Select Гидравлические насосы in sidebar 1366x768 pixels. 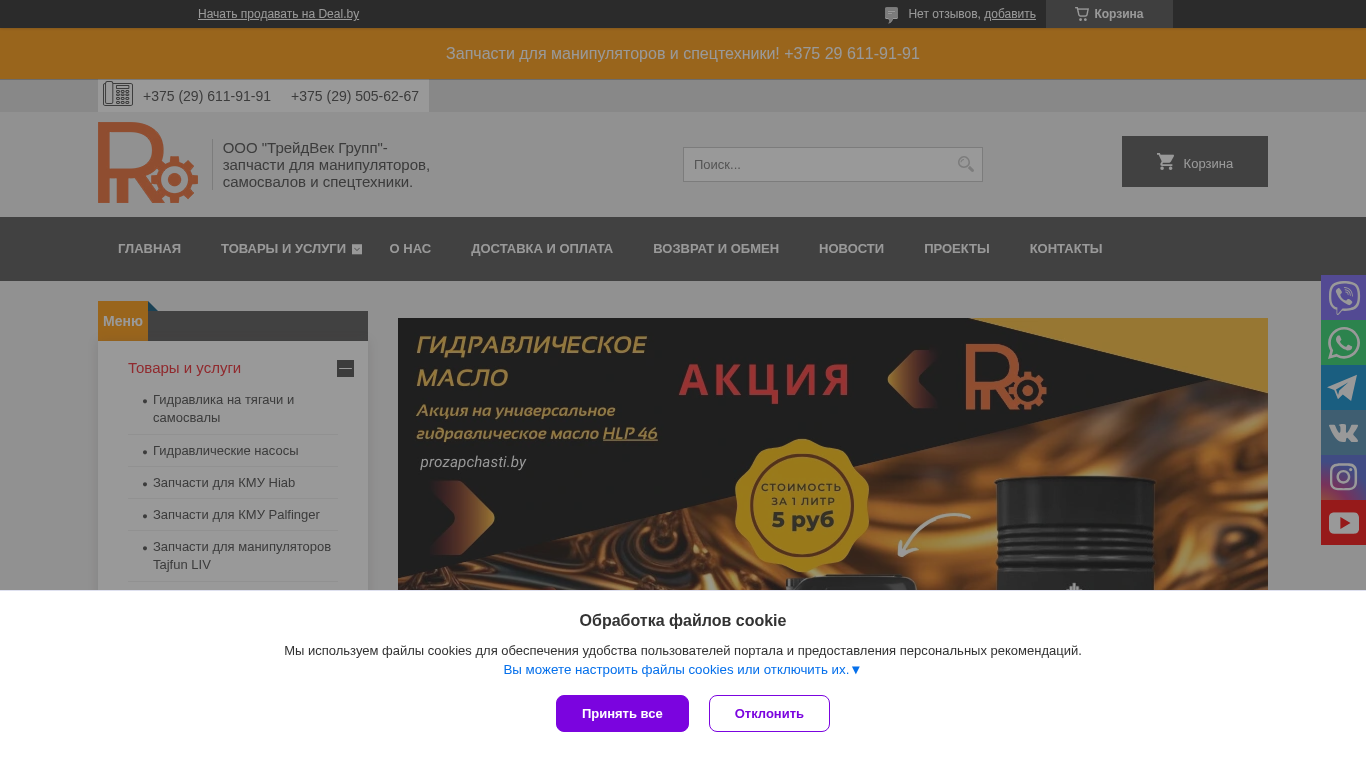226,451
